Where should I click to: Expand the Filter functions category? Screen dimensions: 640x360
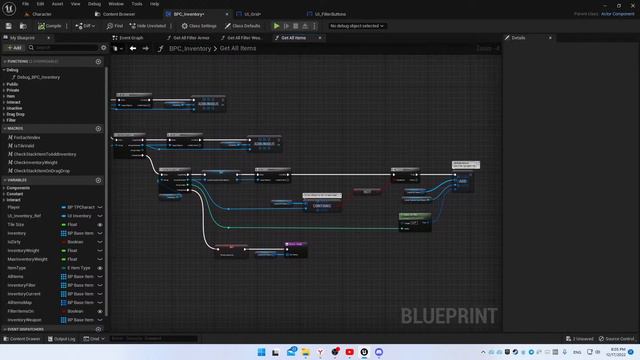point(4,120)
